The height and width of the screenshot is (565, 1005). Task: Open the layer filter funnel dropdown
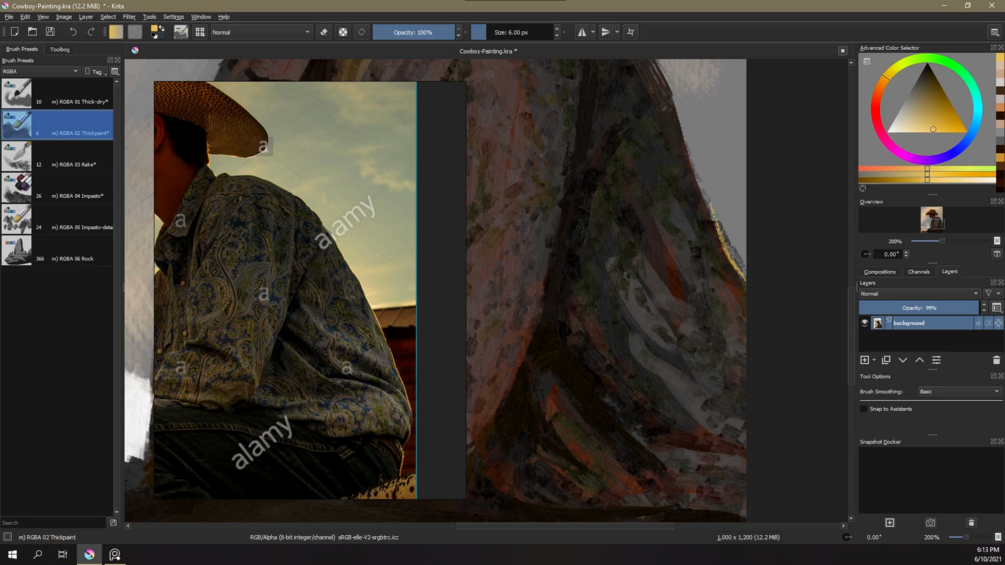(x=991, y=293)
